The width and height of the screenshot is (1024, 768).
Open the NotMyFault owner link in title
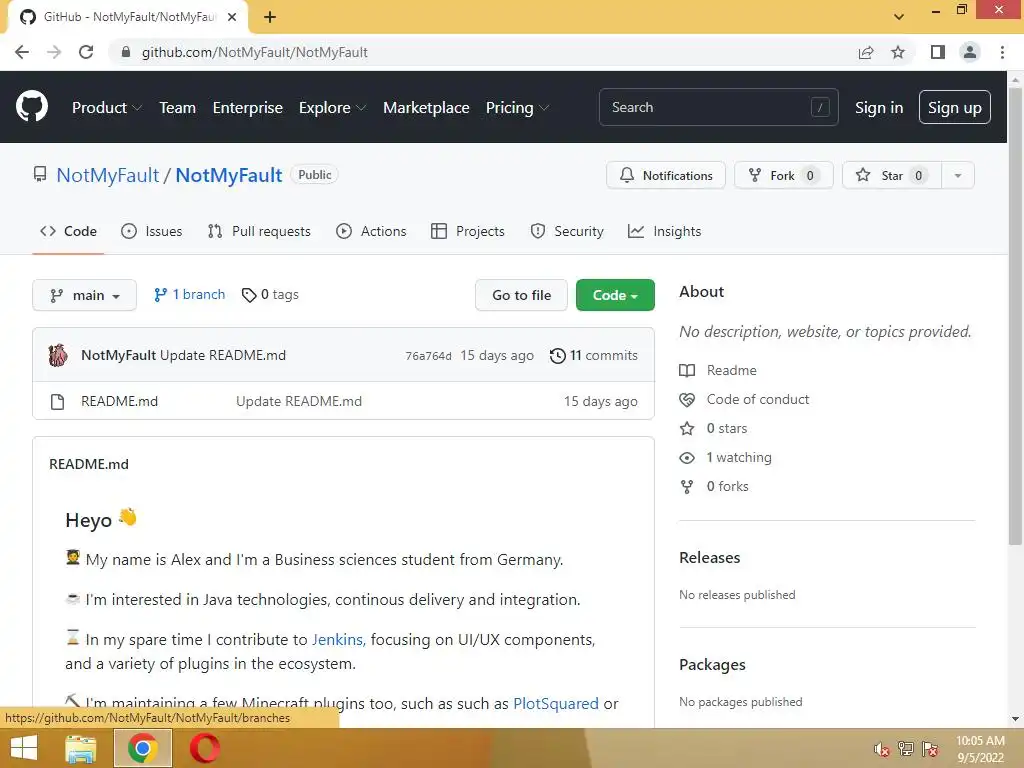tap(108, 175)
